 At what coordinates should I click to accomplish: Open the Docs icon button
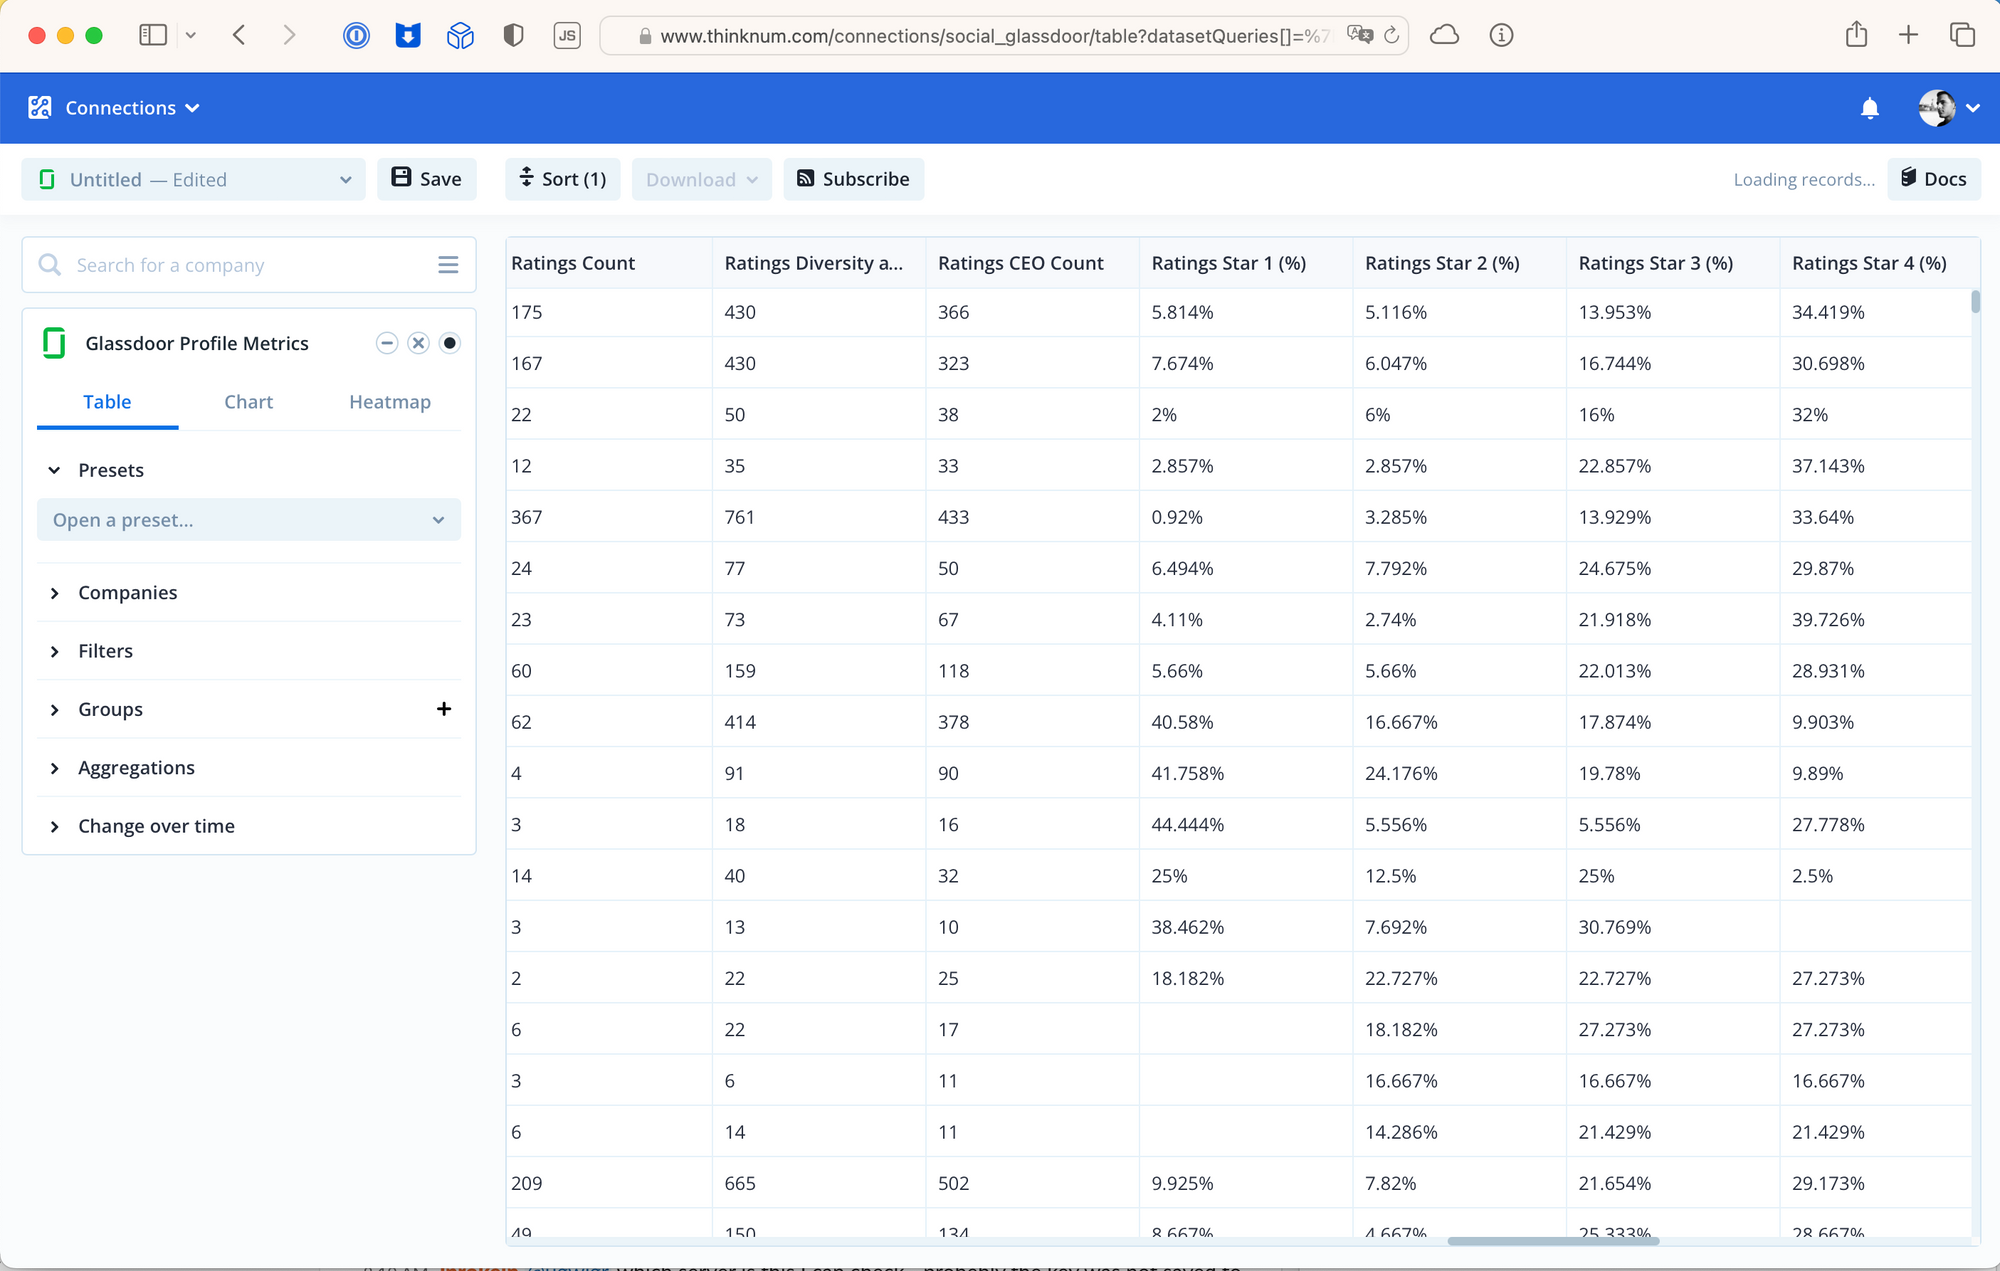click(1933, 179)
